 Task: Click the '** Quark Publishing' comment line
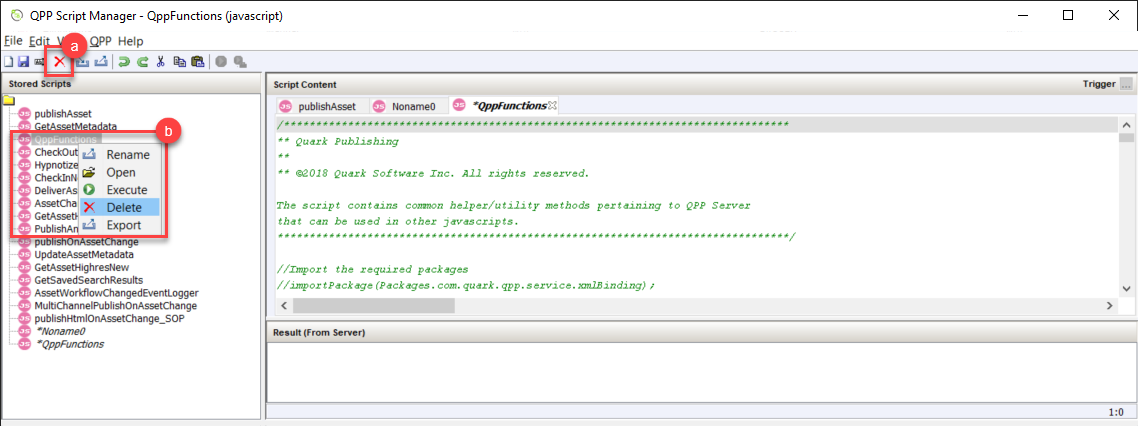[x=338, y=142]
